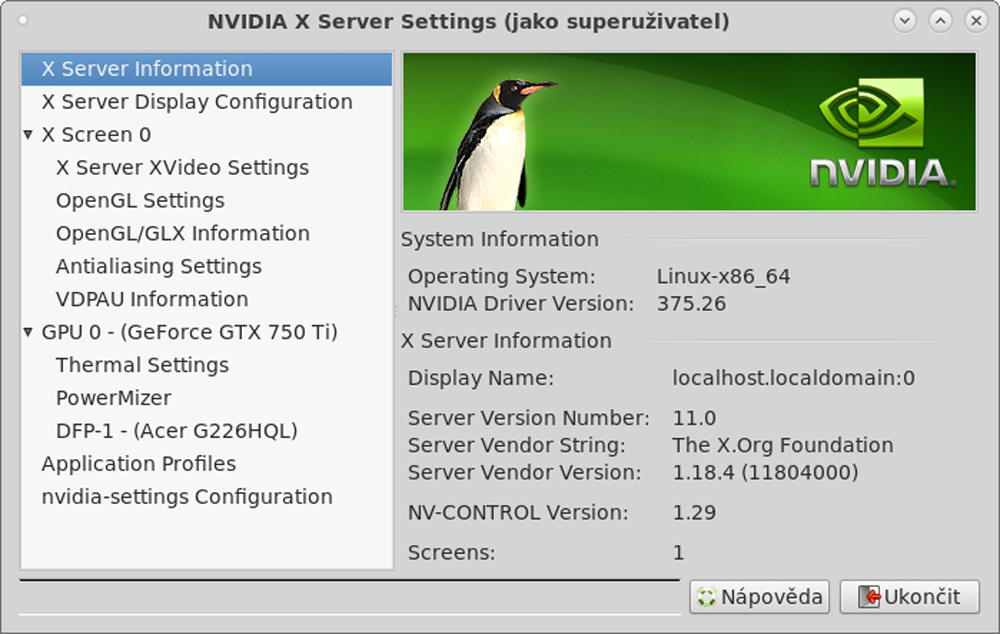
Task: Click The X.Org Foundation vendor string
Action: (x=783, y=445)
